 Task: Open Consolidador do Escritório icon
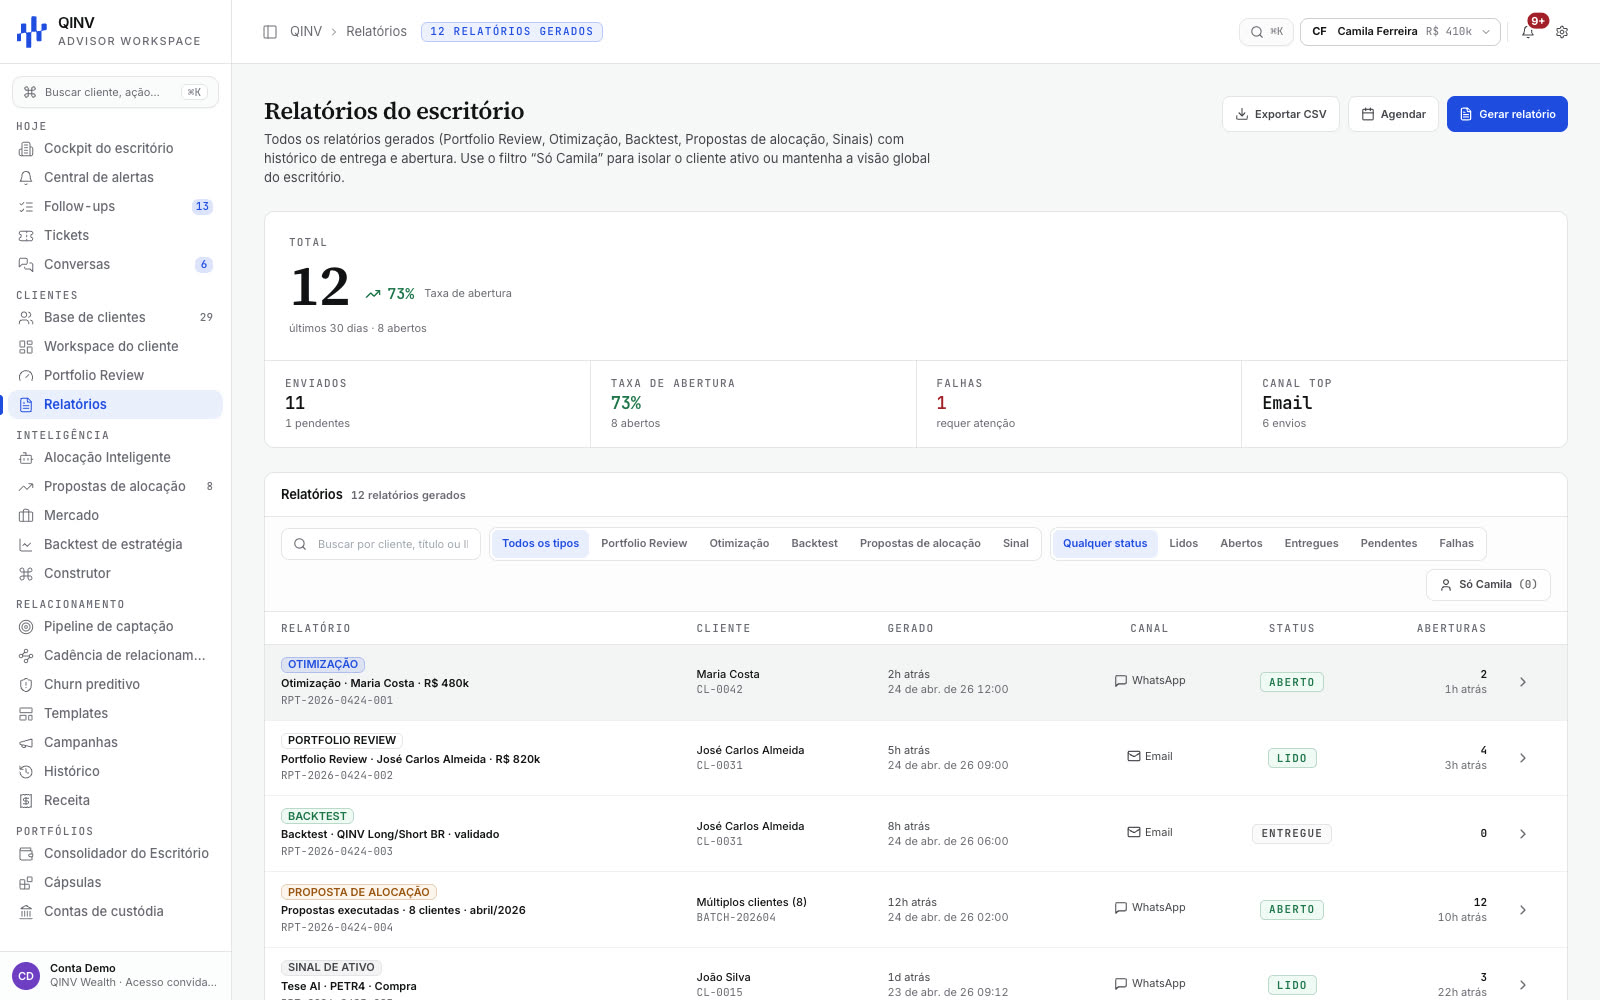[26, 854]
